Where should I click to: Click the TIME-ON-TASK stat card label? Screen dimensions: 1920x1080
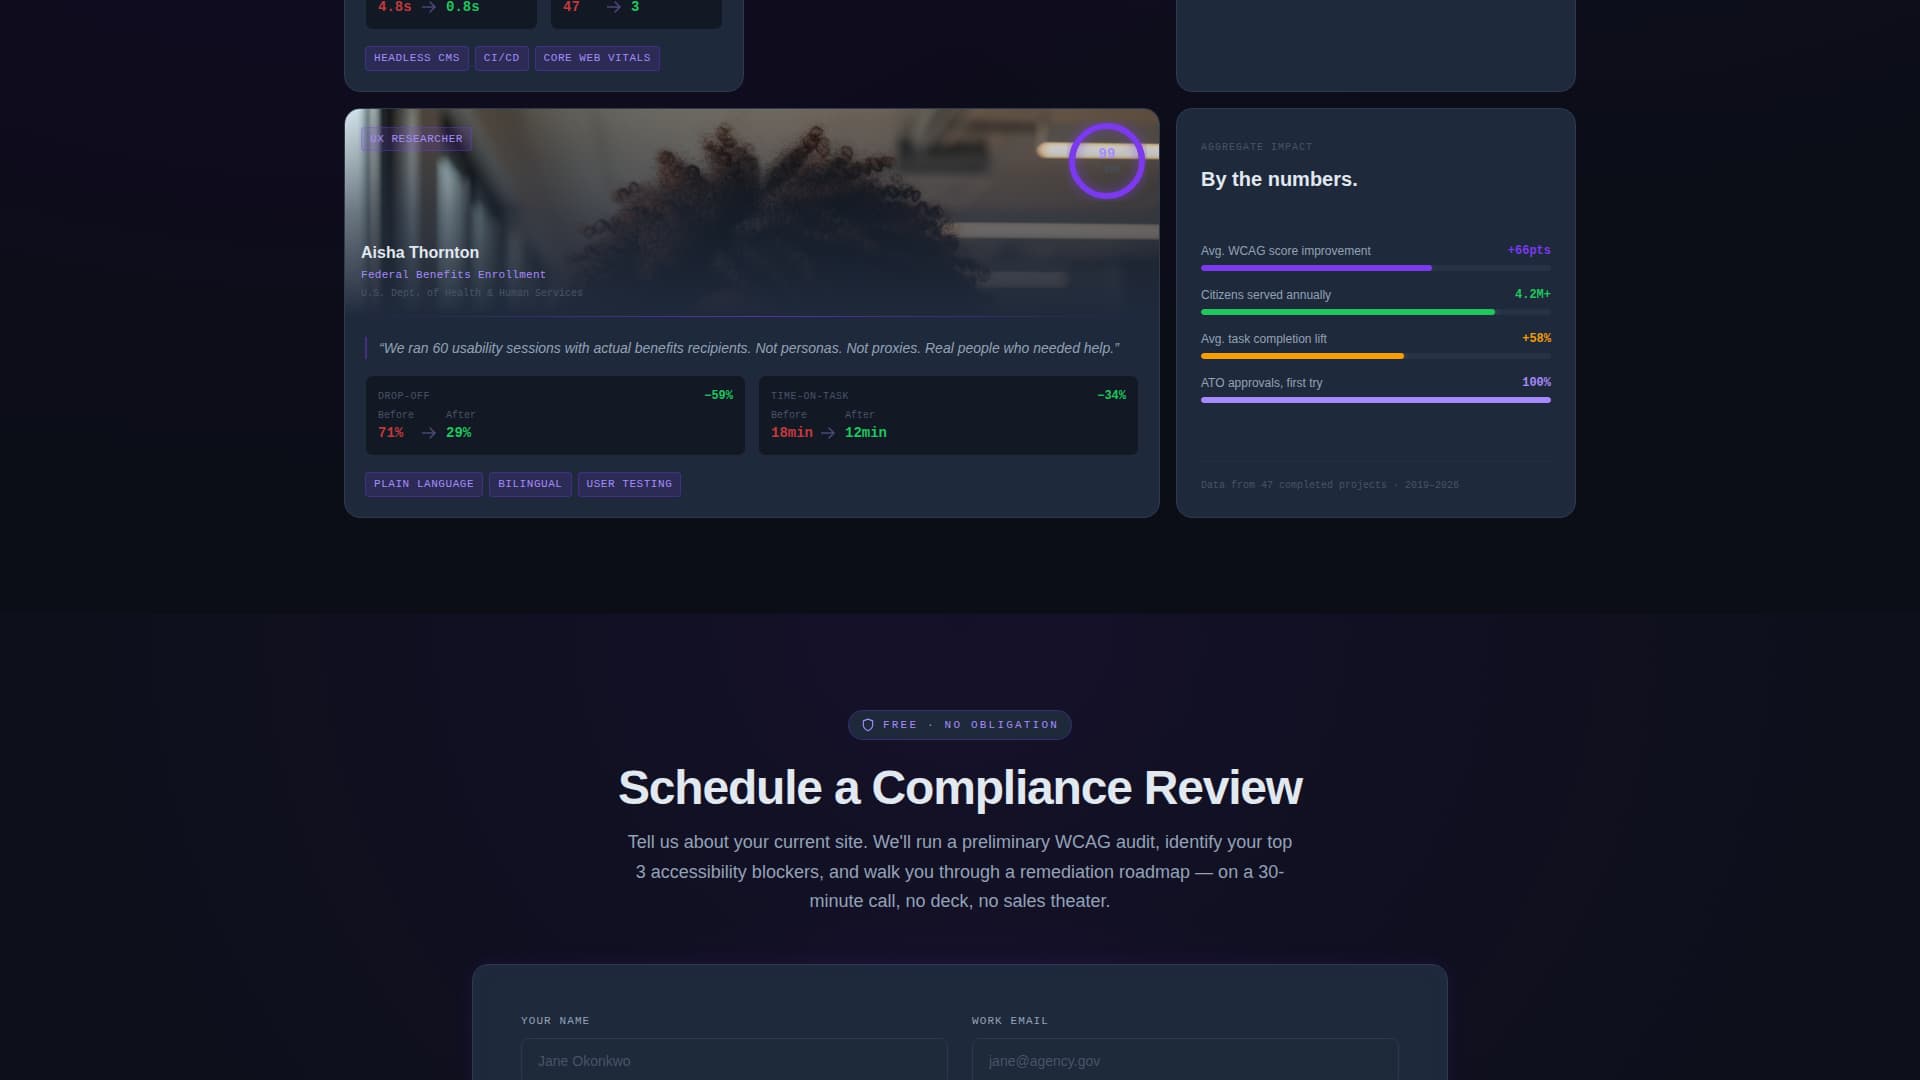[809, 395]
